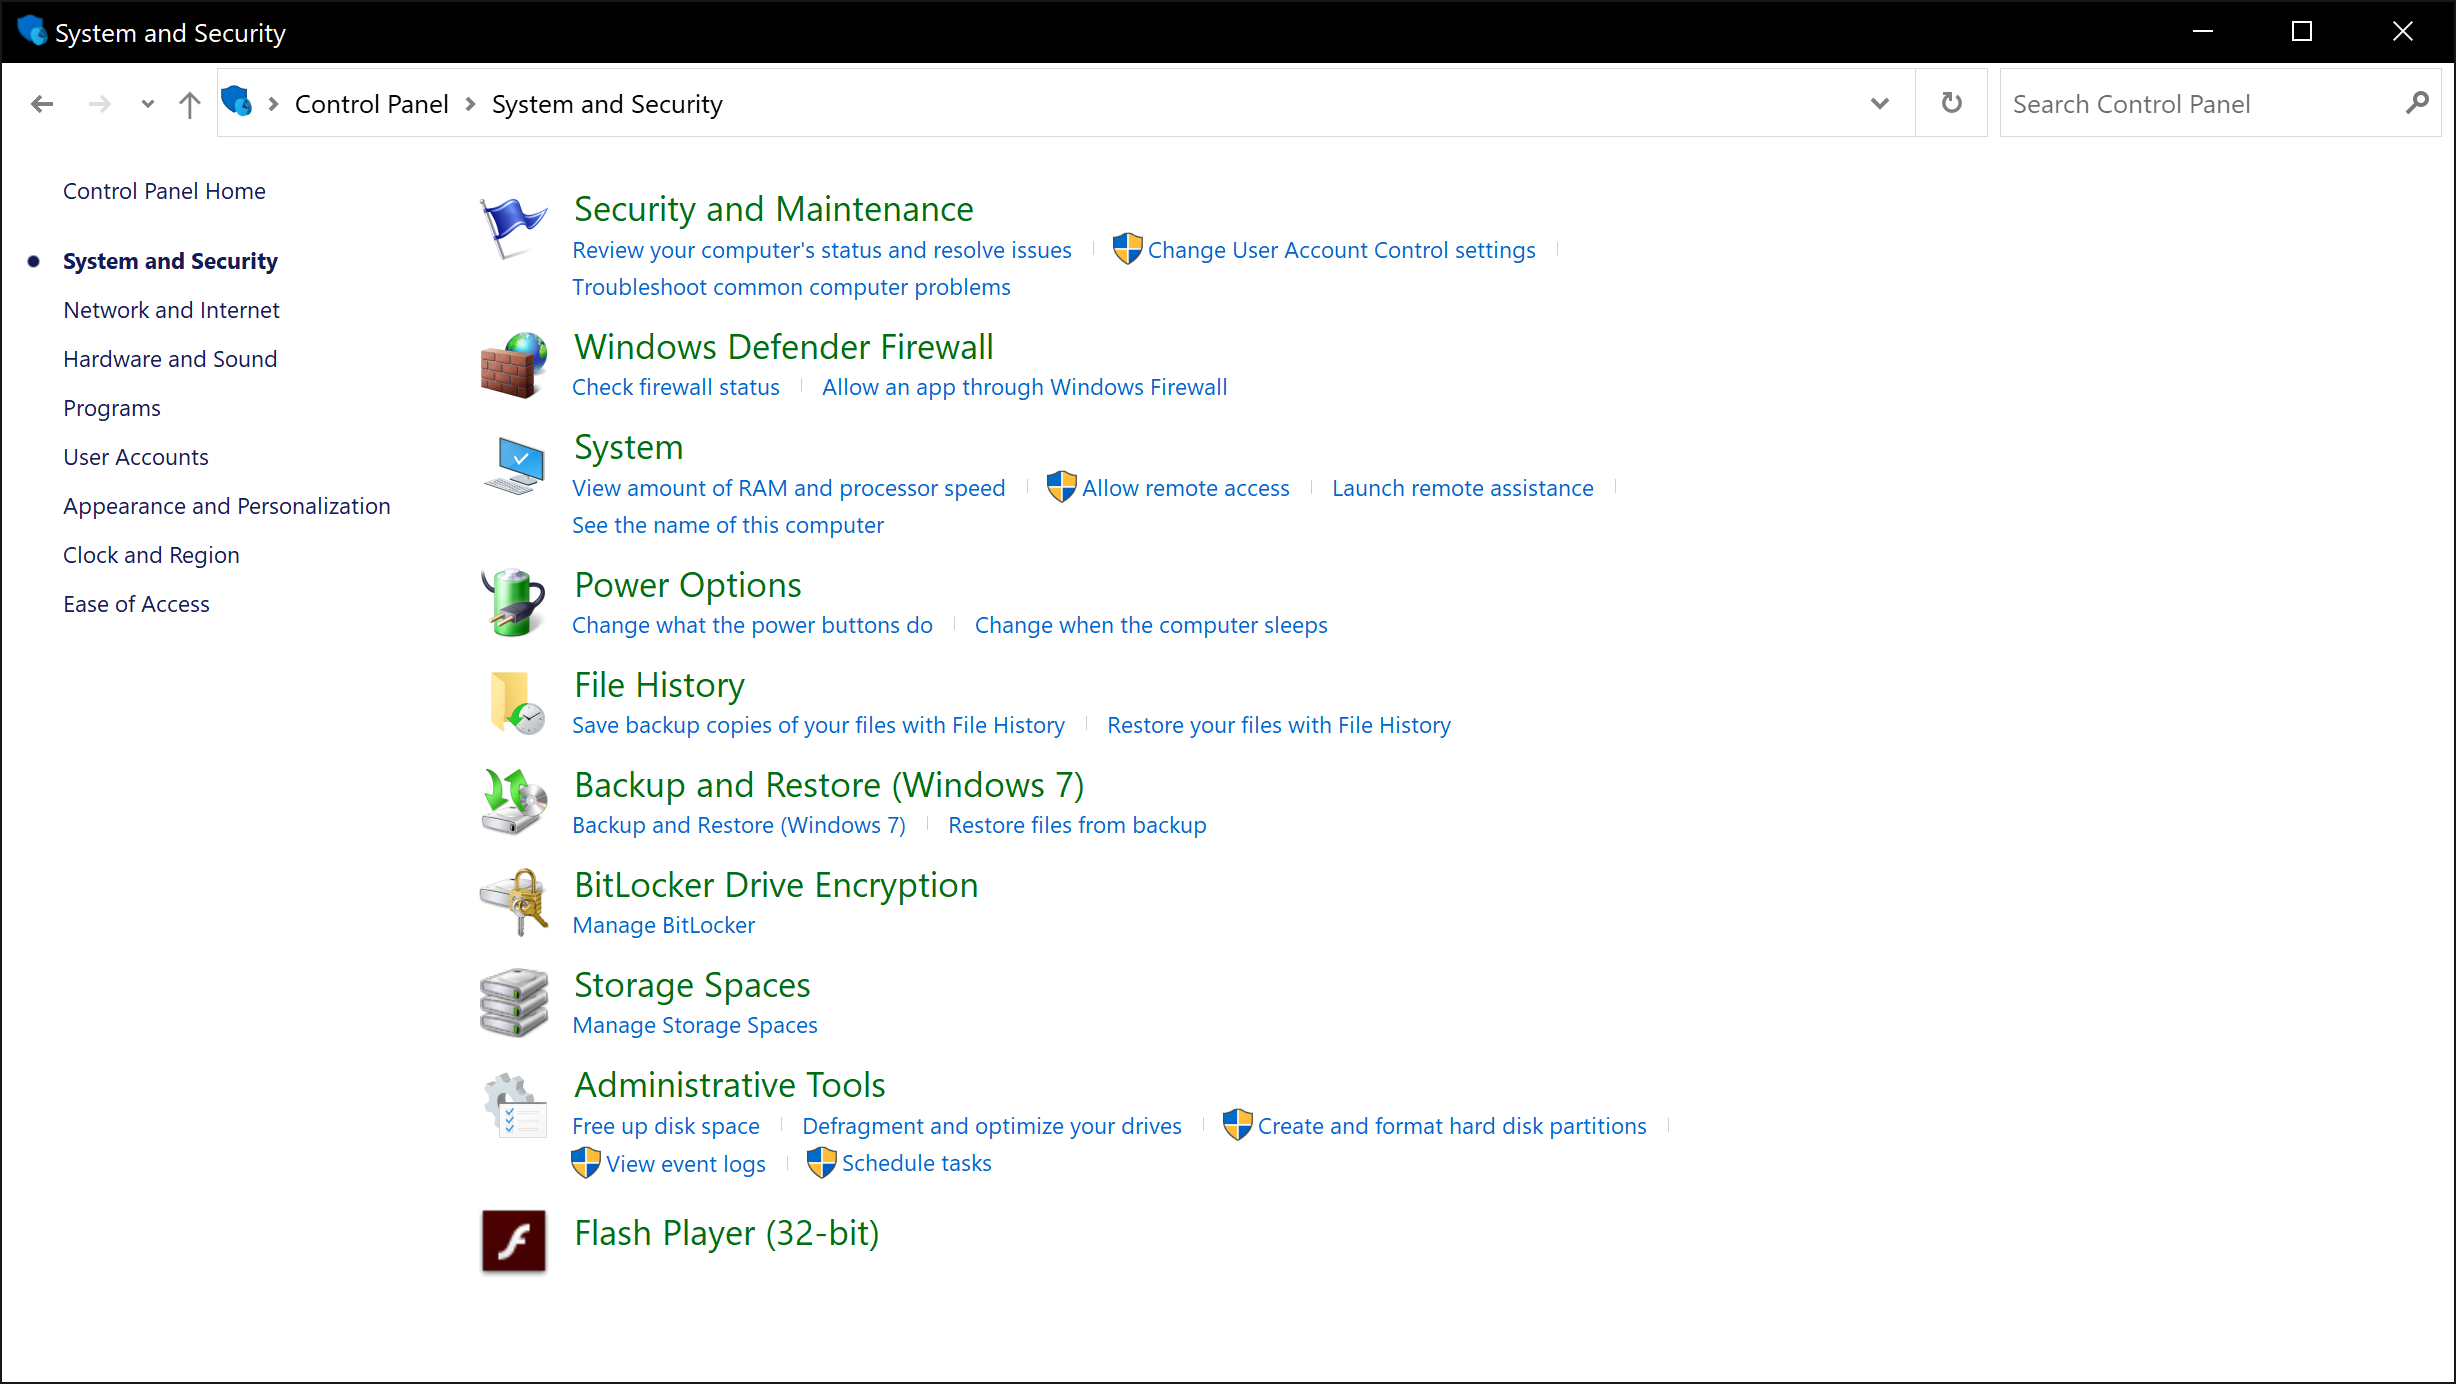
Task: Open System properties panel
Action: click(x=626, y=446)
